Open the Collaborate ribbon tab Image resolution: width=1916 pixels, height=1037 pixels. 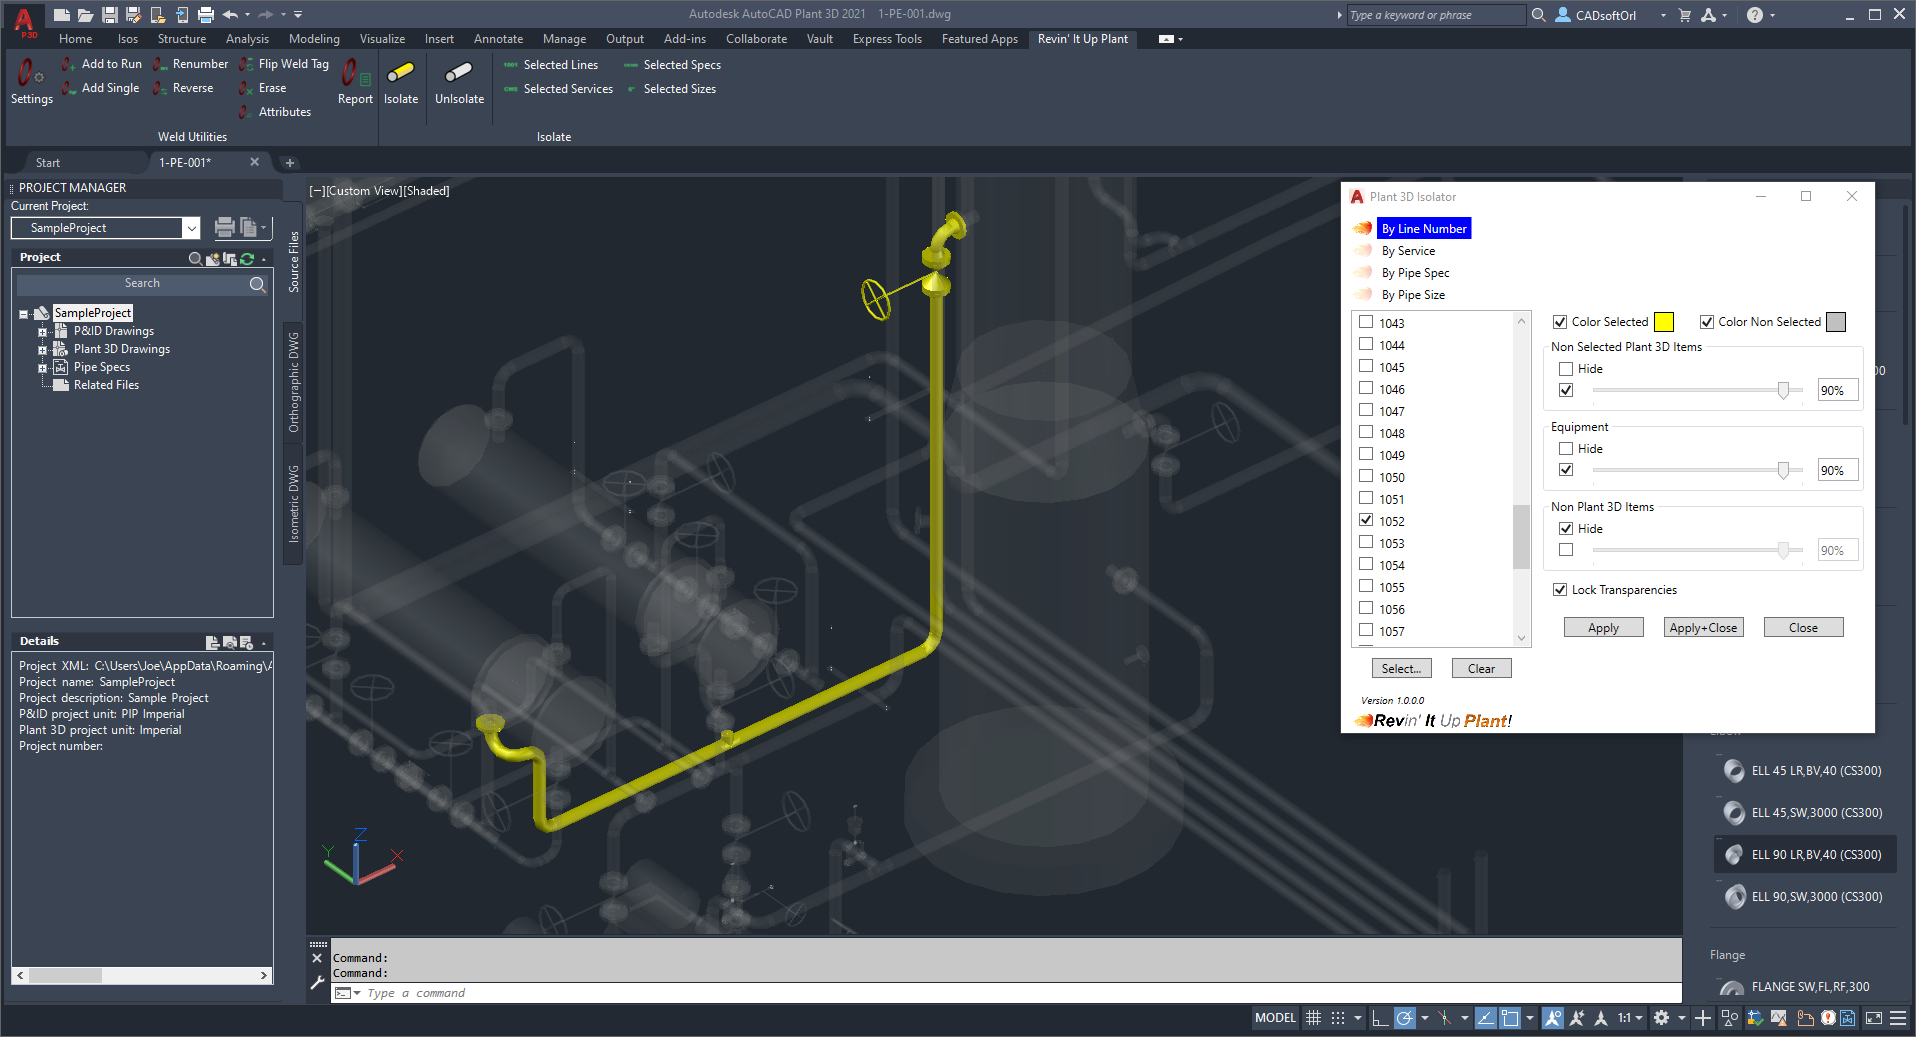coord(756,39)
